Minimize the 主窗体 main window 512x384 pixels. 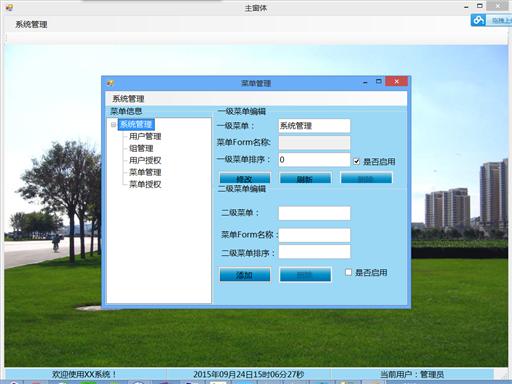point(466,6)
